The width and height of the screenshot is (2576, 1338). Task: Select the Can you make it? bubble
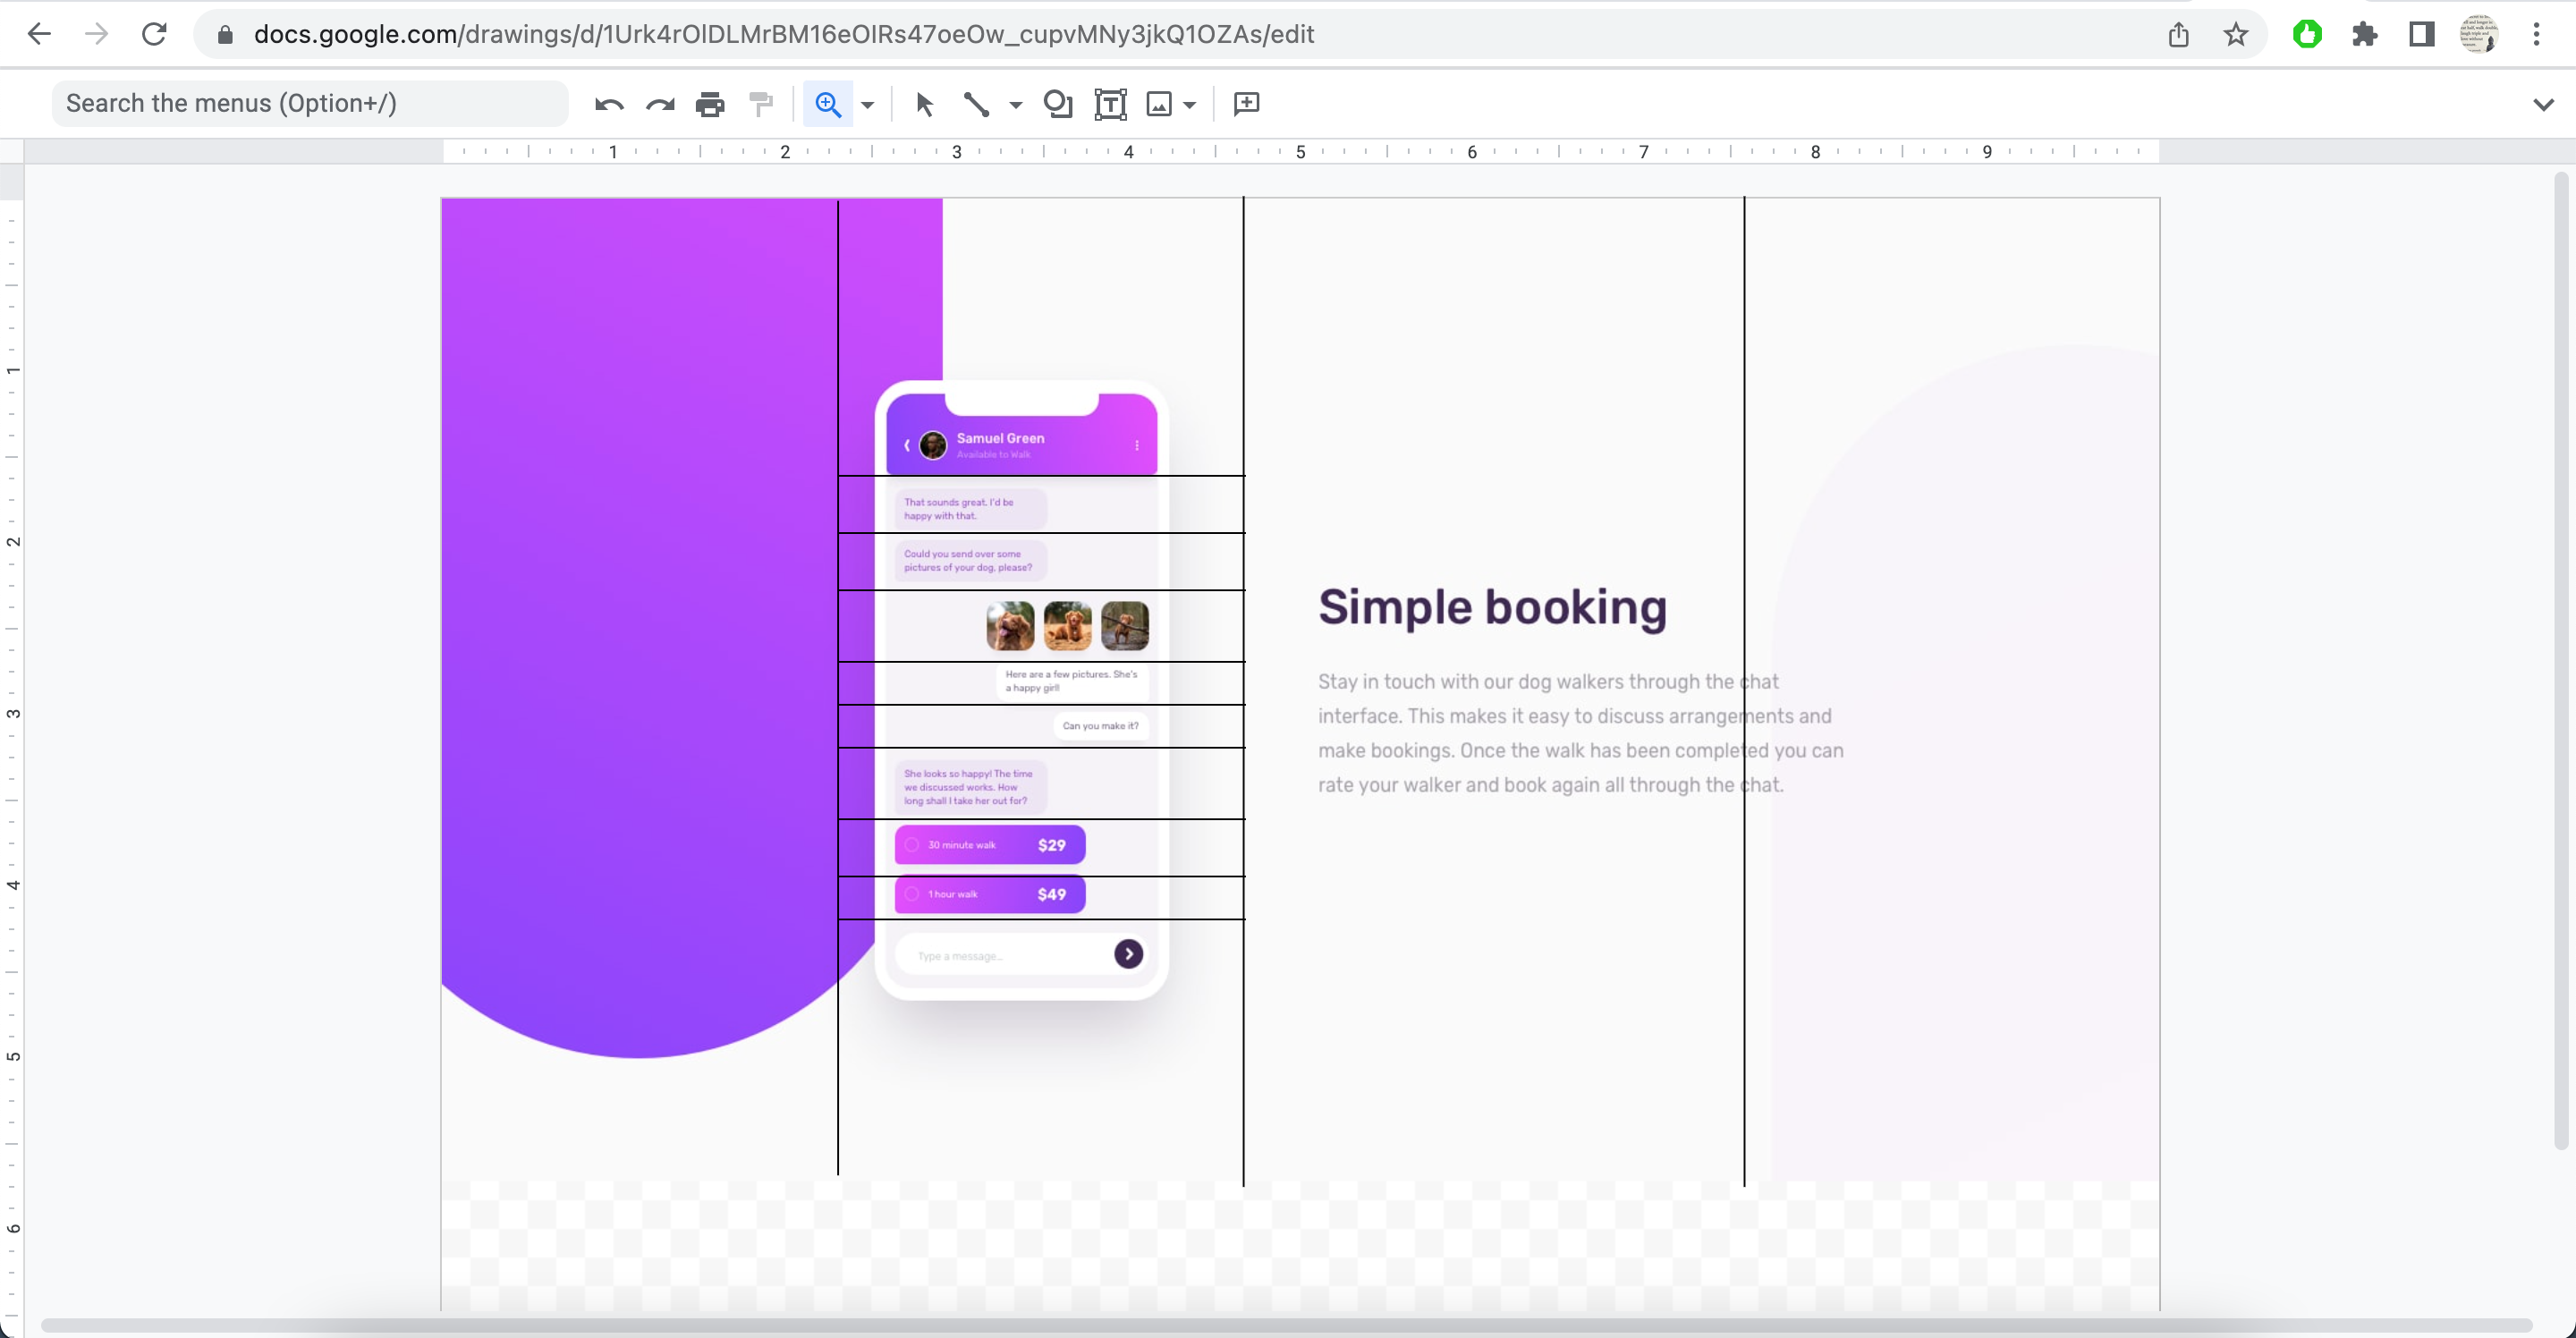[1100, 726]
